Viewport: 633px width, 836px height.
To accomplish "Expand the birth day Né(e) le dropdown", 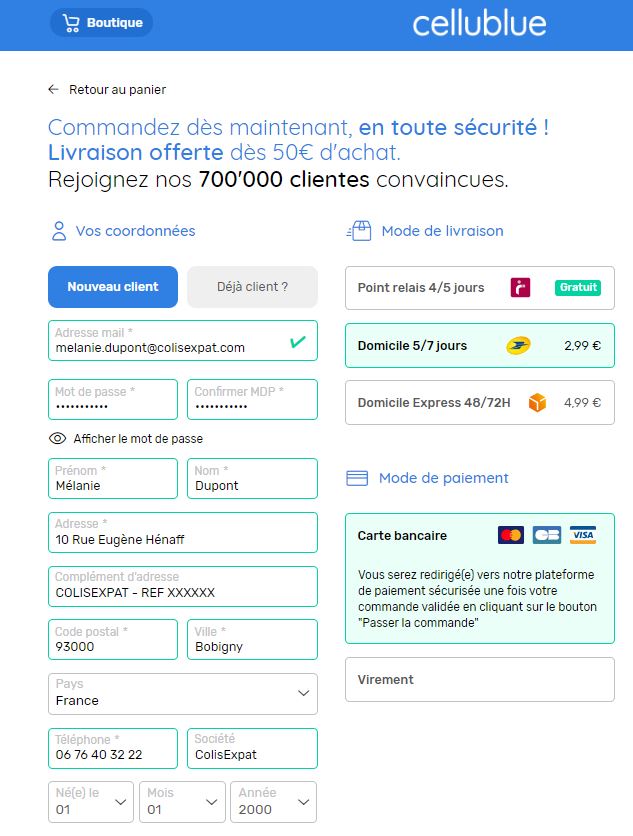I will (91, 802).
